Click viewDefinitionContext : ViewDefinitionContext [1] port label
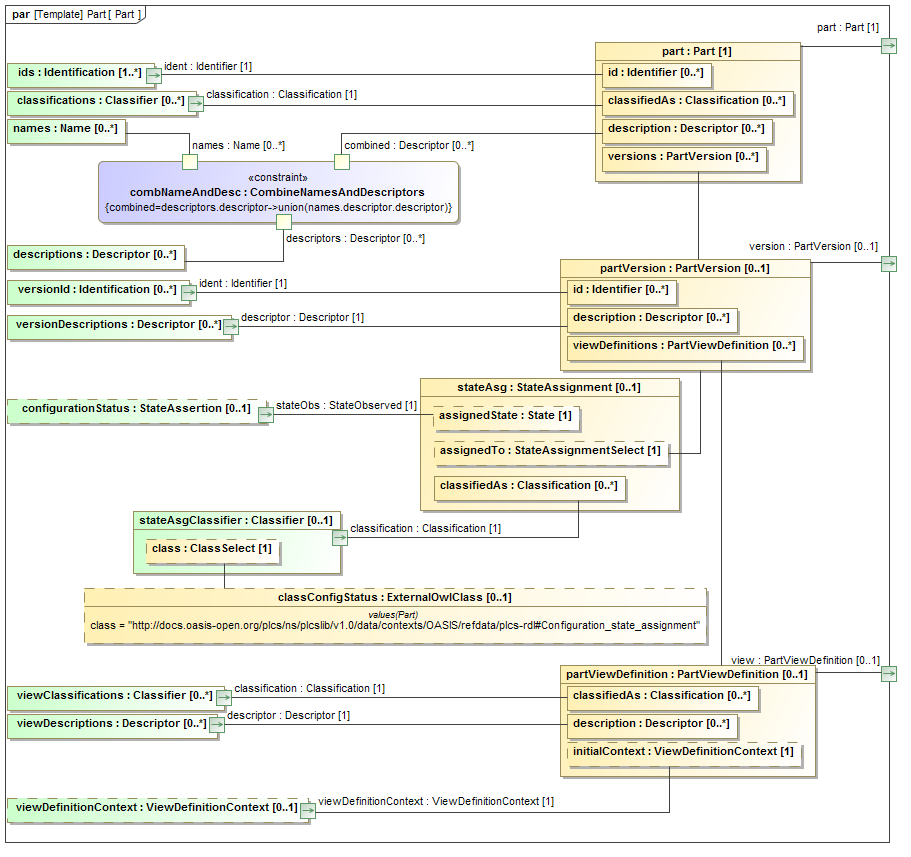The height and width of the screenshot is (857, 911). pos(436,802)
